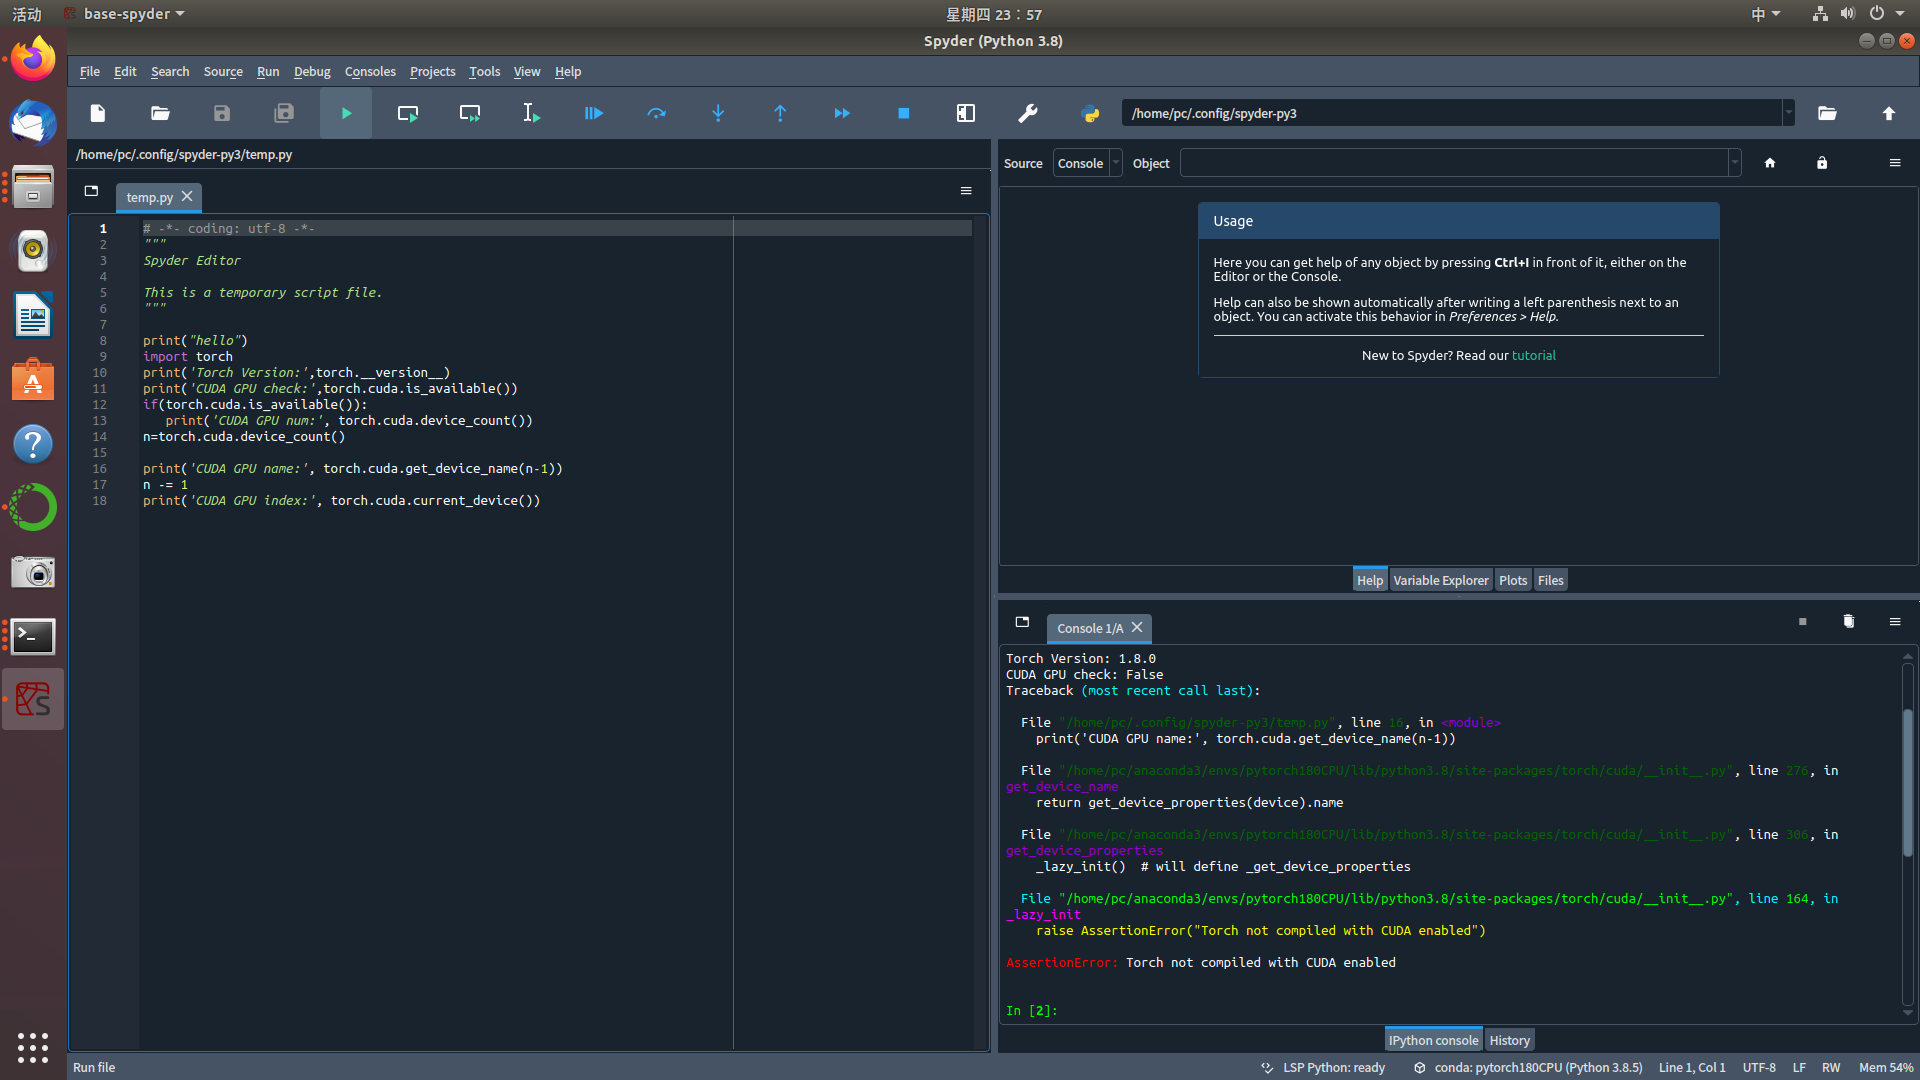Select the IPython console tab
The width and height of the screenshot is (1920, 1080).
click(1433, 1040)
